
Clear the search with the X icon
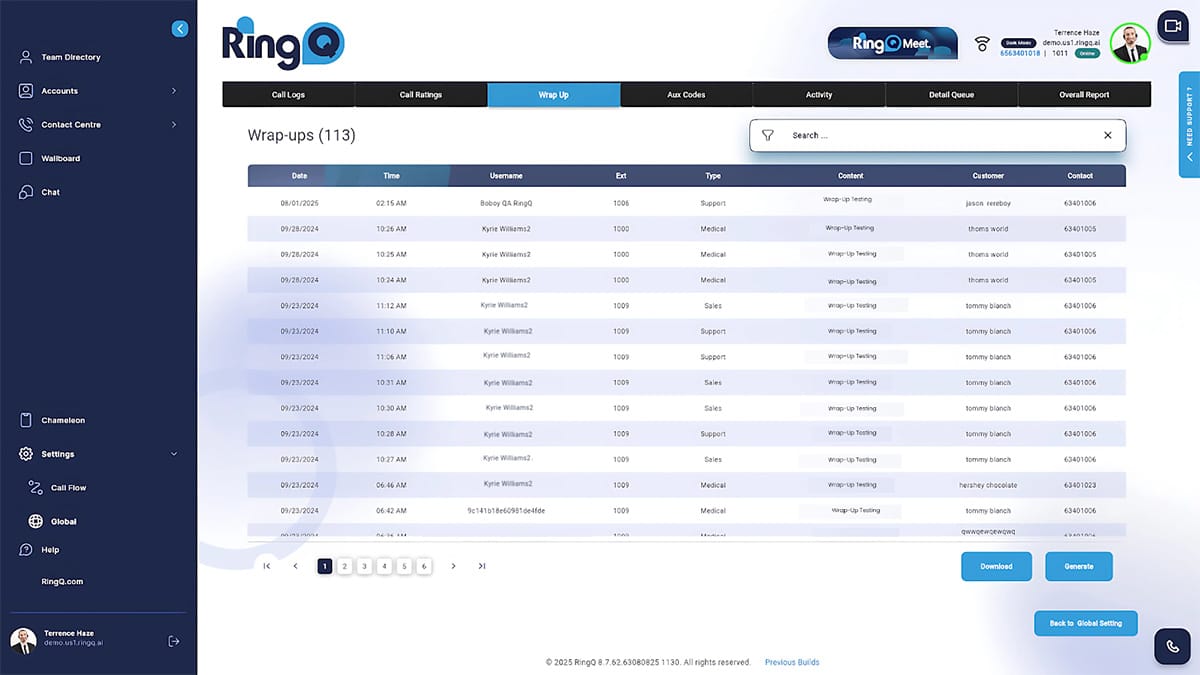[x=1107, y=135]
